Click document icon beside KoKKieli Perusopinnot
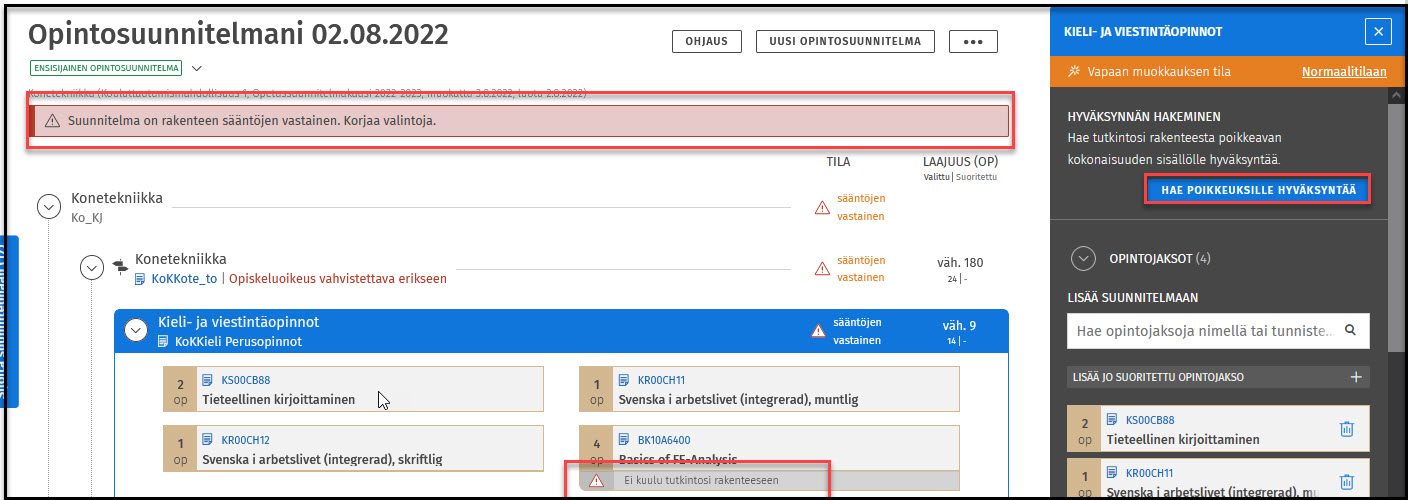Screen dimensions: 1408x500 163,342
